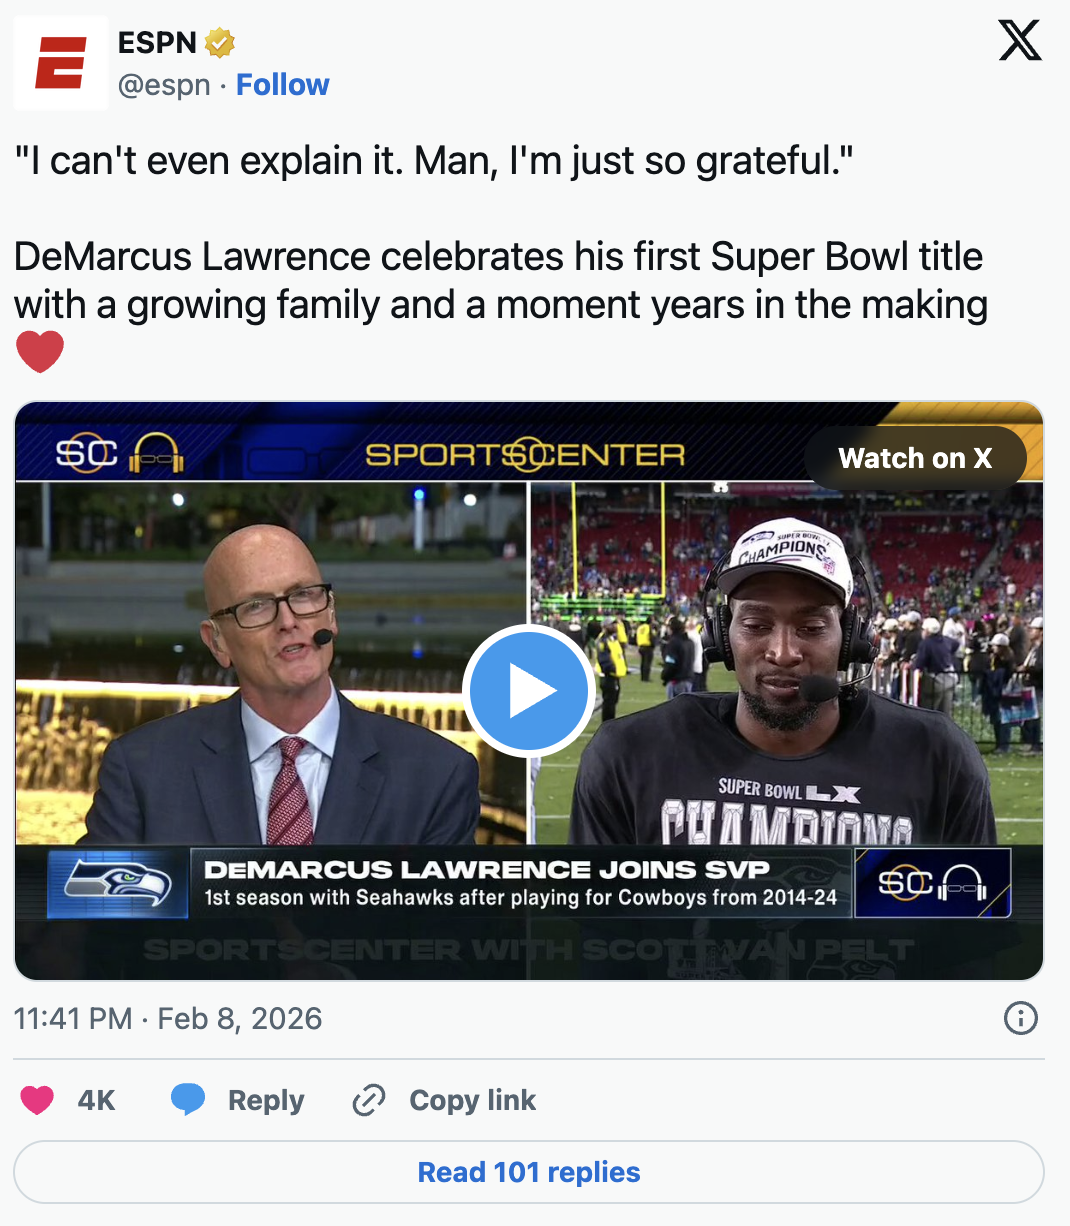Click the heart icon to like the post
The height and width of the screenshot is (1226, 1070).
(x=38, y=1100)
